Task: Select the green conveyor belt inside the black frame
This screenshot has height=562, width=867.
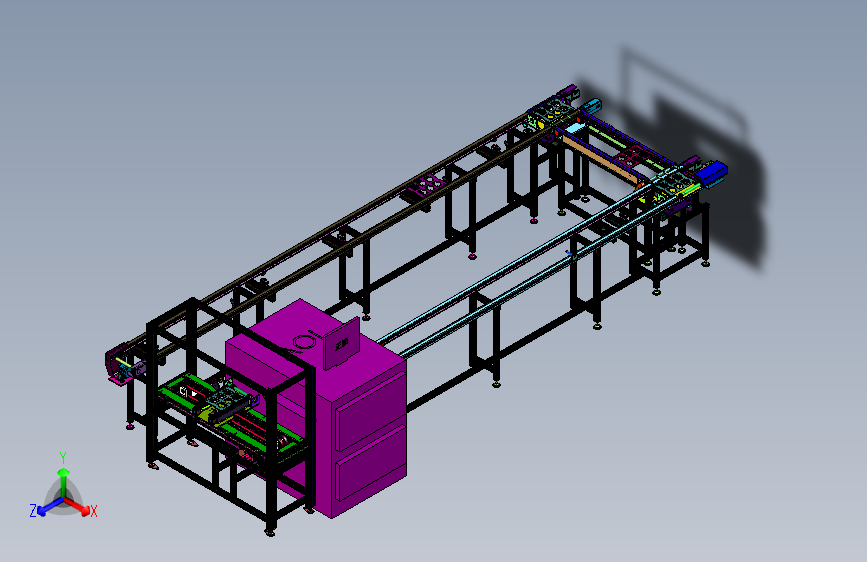Action: tap(231, 414)
